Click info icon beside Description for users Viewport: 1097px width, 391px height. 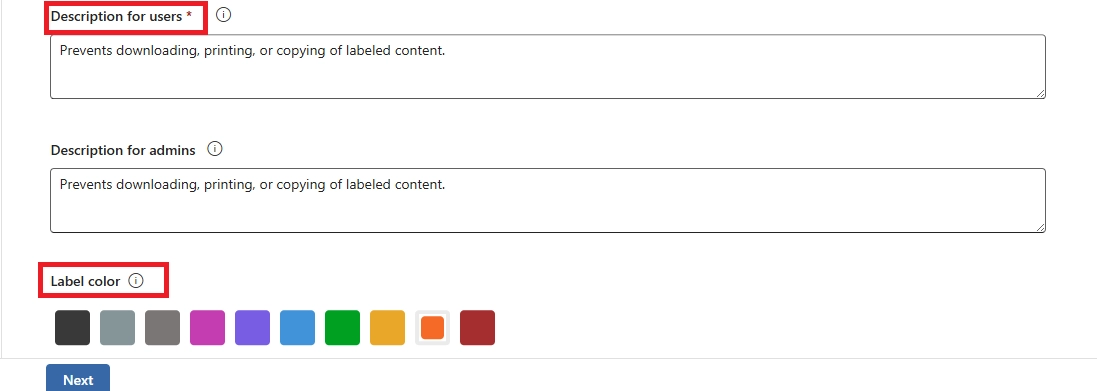pos(223,15)
